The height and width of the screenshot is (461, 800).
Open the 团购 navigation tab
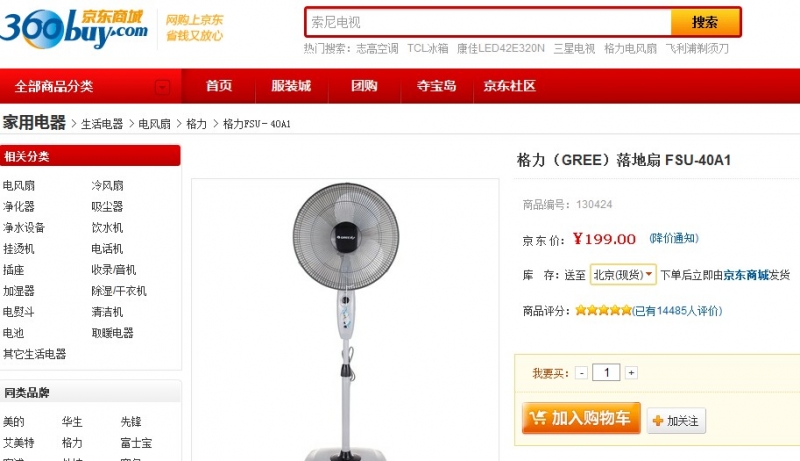coord(364,86)
